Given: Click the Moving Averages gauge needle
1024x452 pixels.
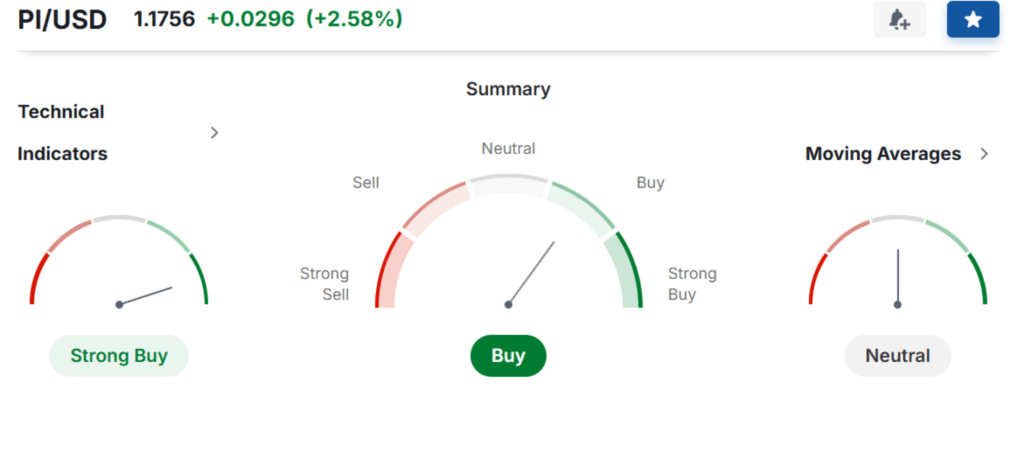Looking at the screenshot, I should (898, 278).
